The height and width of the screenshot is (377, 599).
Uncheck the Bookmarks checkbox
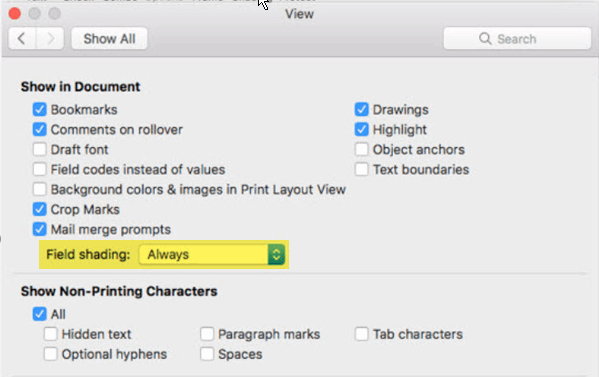pyautogui.click(x=39, y=110)
